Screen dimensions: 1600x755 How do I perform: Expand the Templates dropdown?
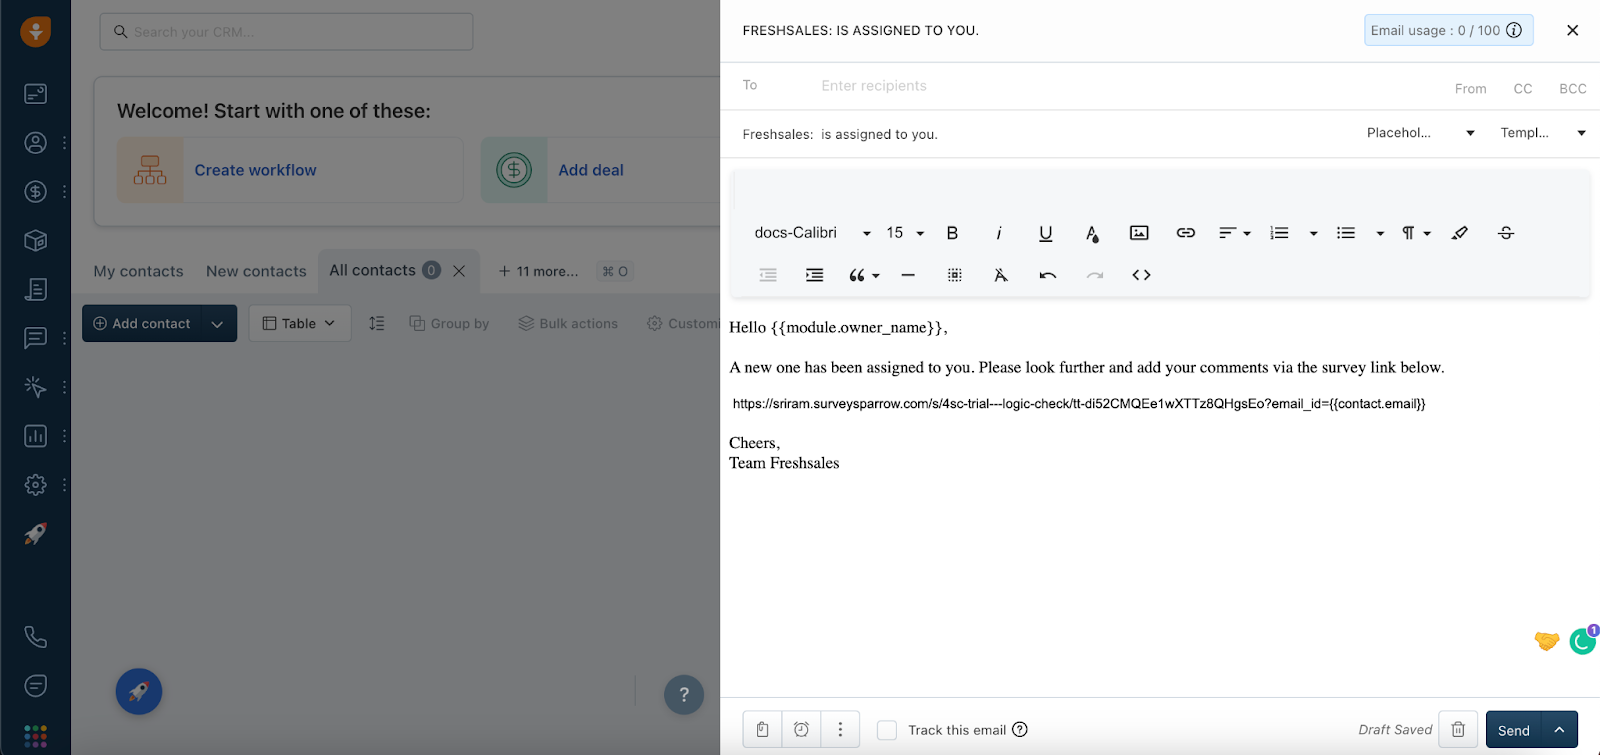pos(1542,133)
